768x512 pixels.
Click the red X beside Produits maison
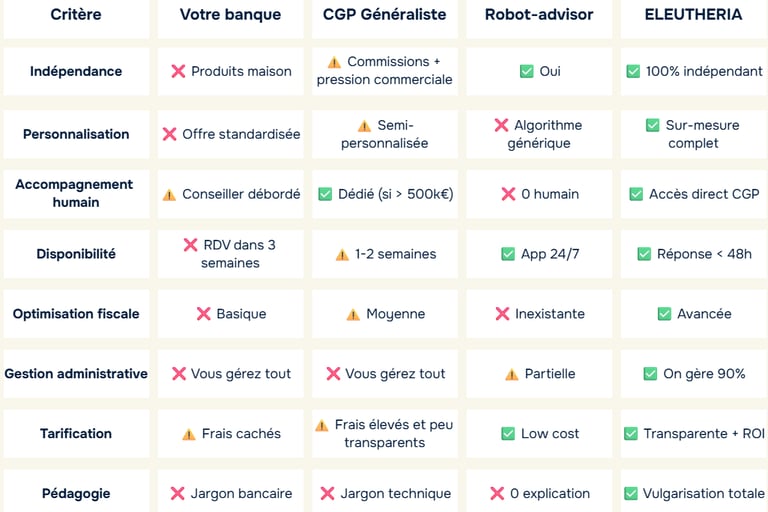(x=178, y=71)
